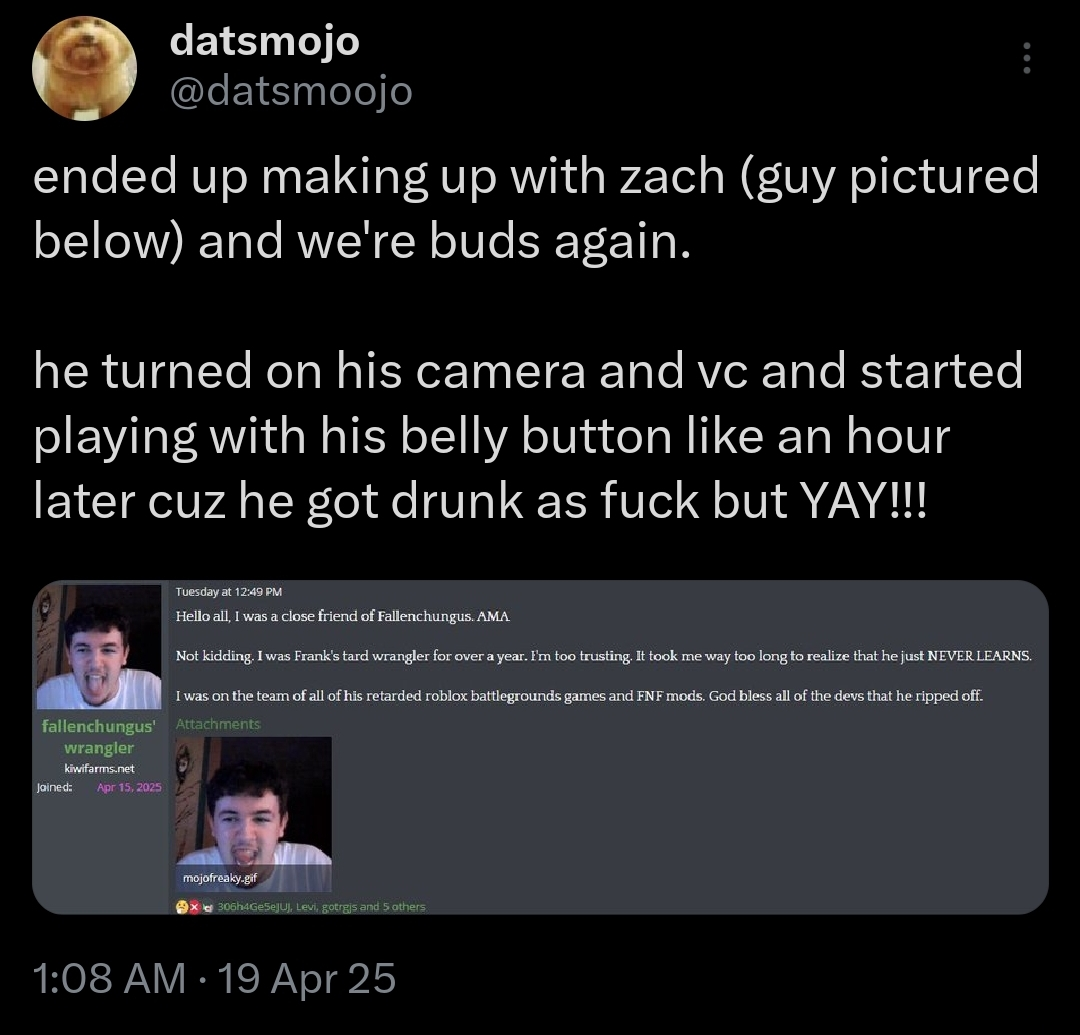Click the fallenchungus' wrangler username
This screenshot has height=1035, width=1080.
(x=97, y=736)
